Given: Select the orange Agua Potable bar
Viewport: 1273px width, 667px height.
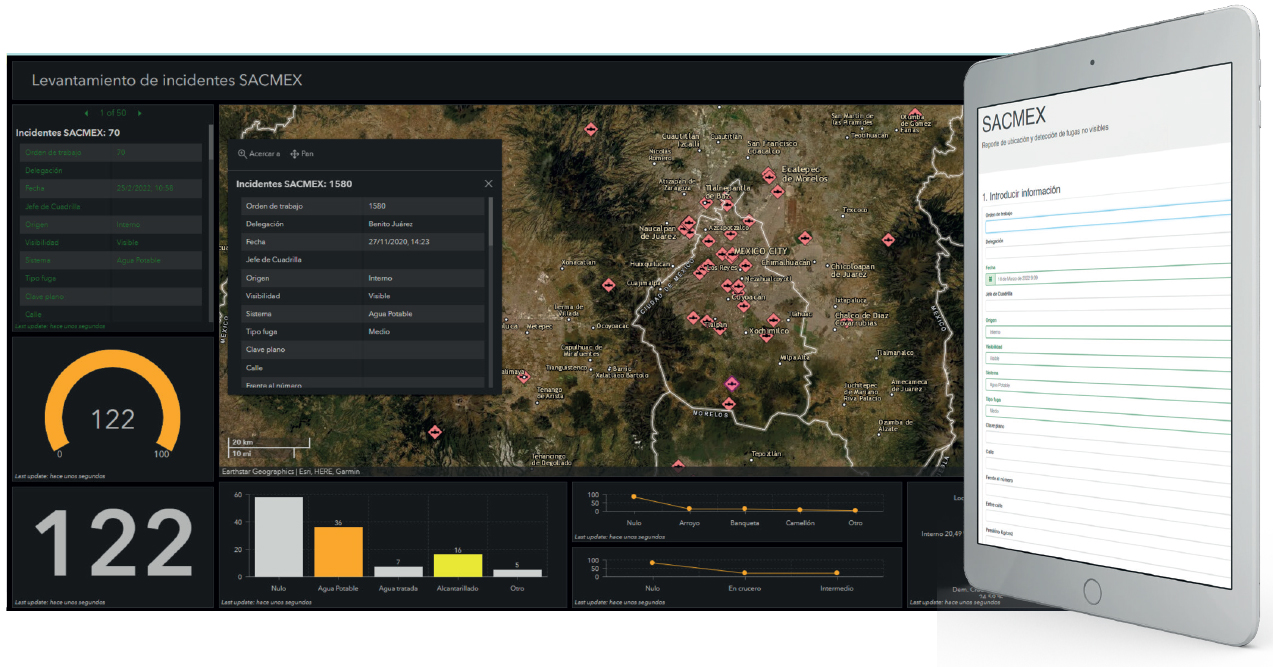Looking at the screenshot, I should [x=338, y=552].
